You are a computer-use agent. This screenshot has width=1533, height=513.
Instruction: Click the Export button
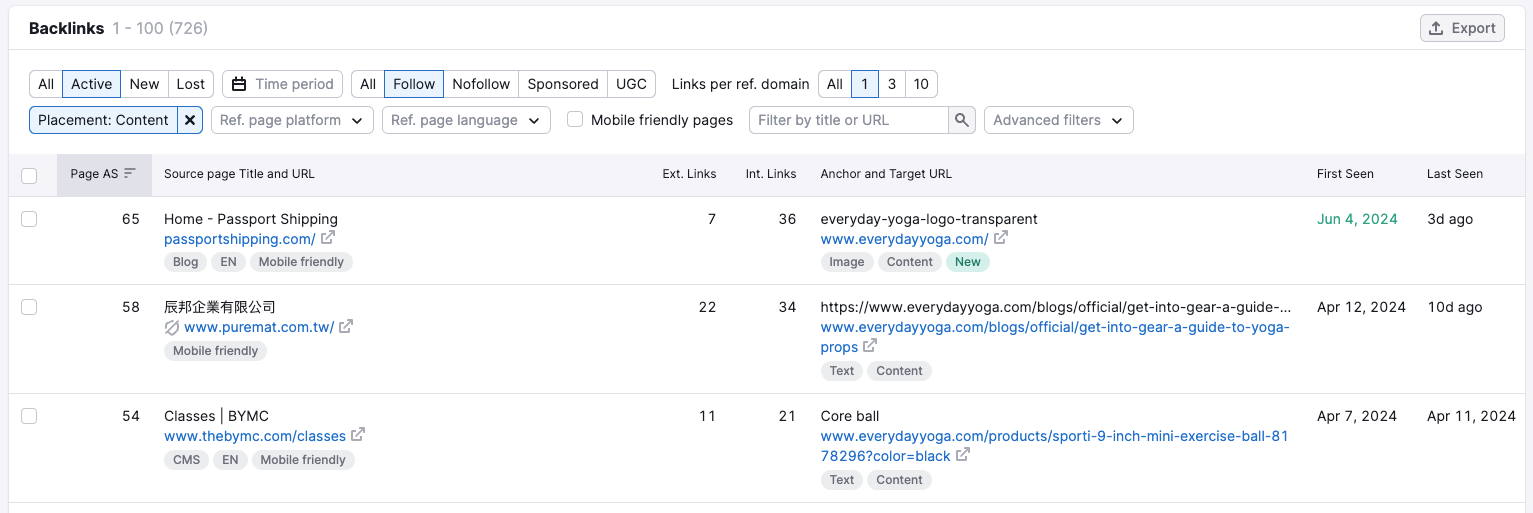pyautogui.click(x=1462, y=28)
